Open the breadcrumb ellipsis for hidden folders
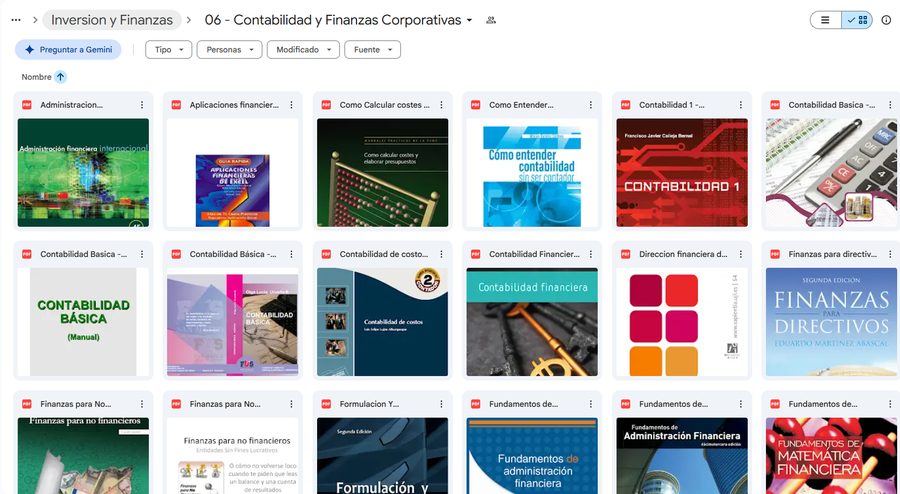This screenshot has height=494, width=900. click(x=16, y=20)
